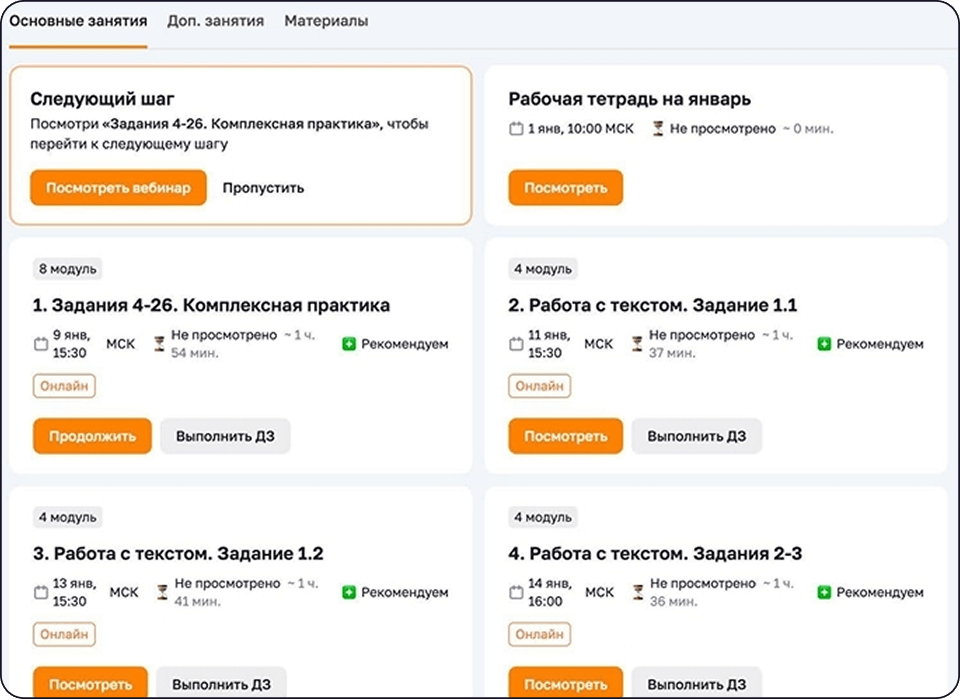Click the 8 модуль badge
The width and height of the screenshot is (960, 699).
click(67, 269)
